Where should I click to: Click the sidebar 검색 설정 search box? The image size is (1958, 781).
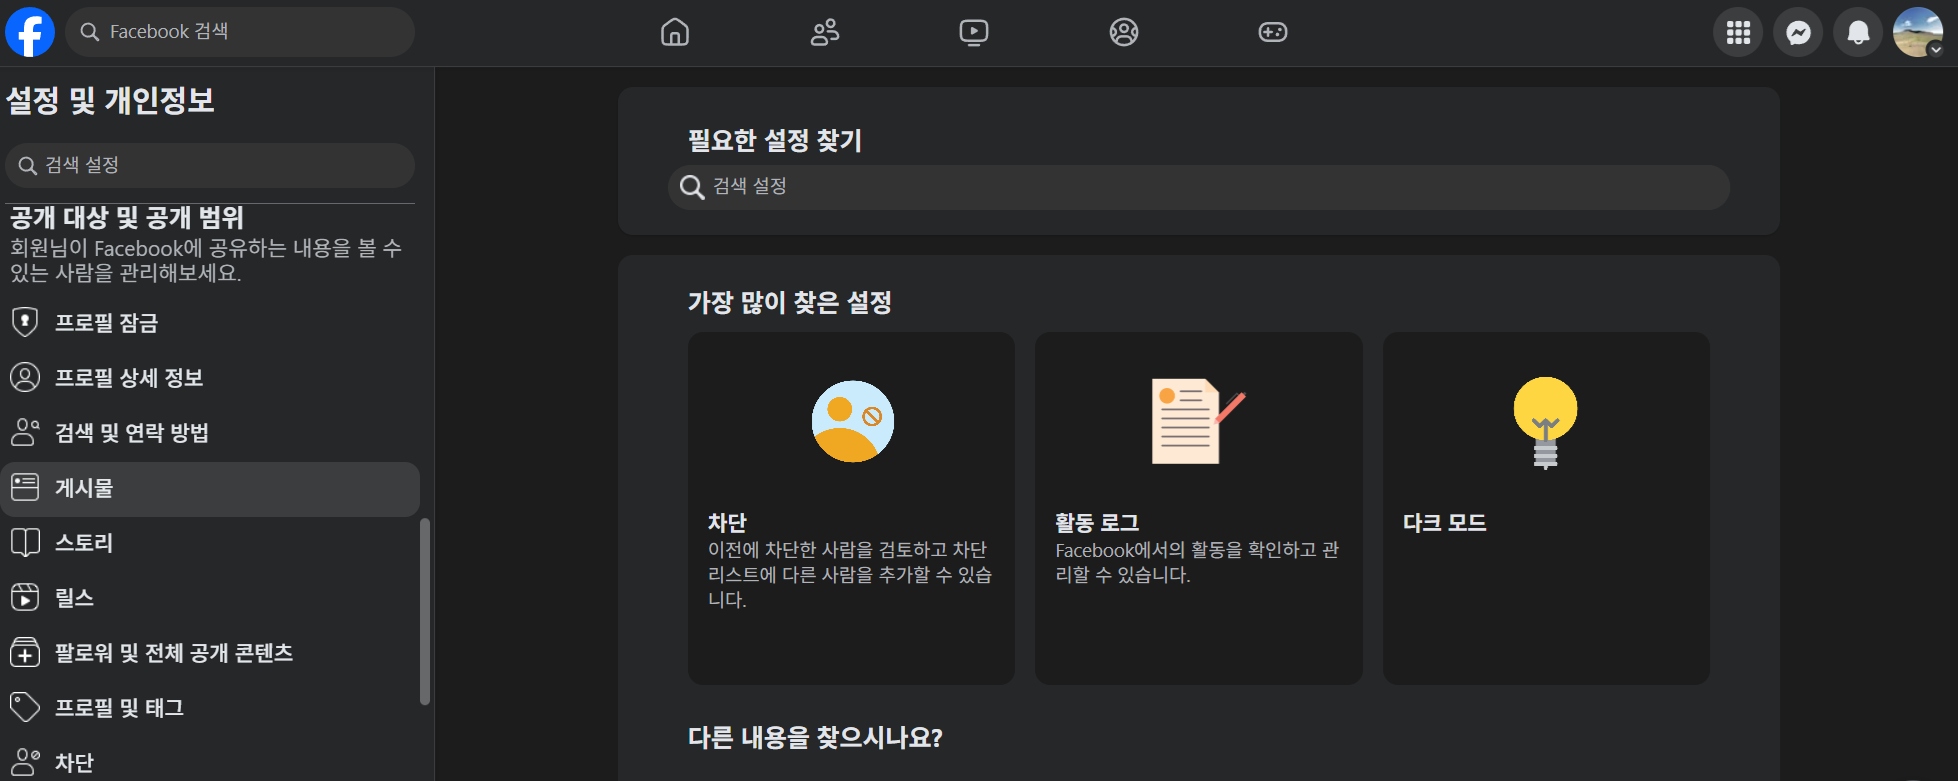point(210,165)
